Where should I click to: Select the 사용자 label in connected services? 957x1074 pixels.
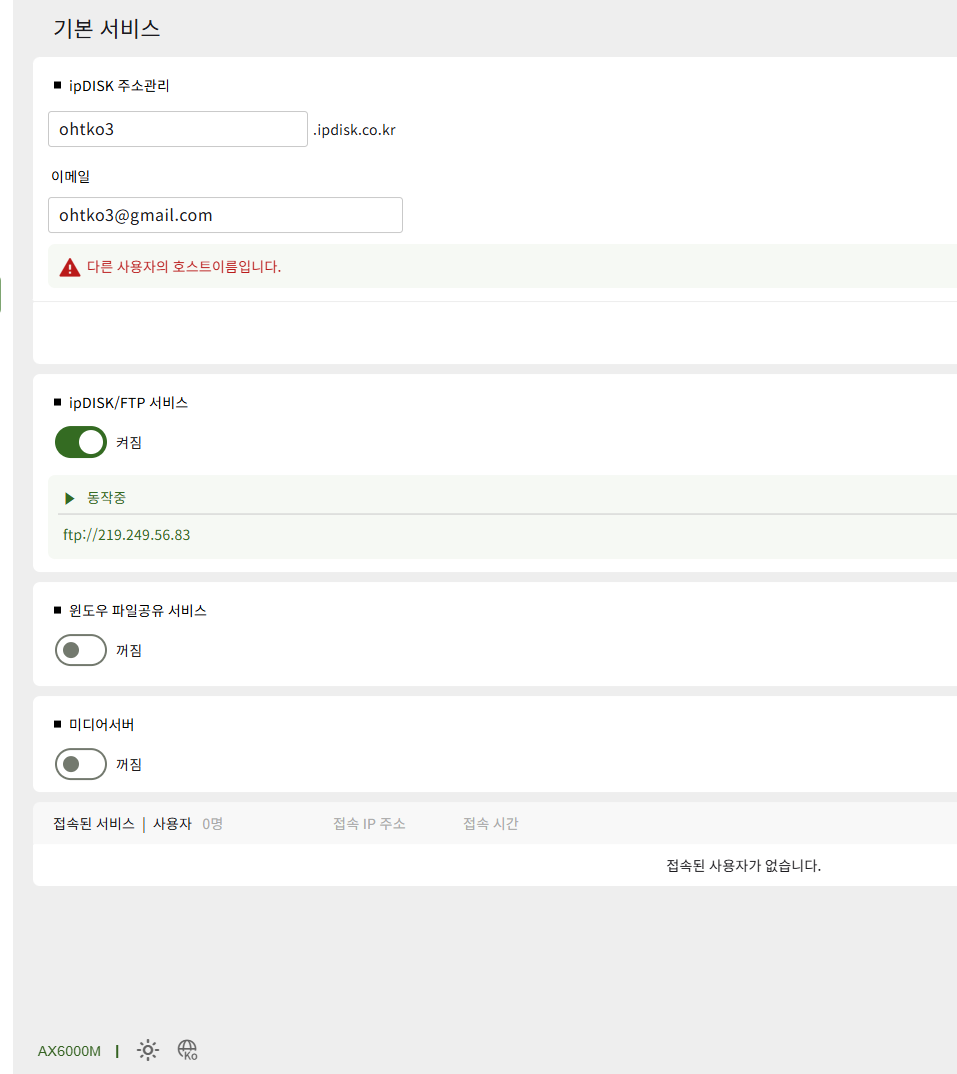(172, 823)
